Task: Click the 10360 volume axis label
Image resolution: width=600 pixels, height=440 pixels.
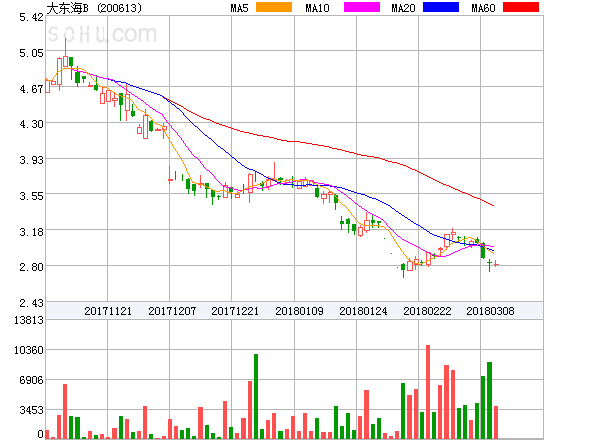Action: pos(29,350)
